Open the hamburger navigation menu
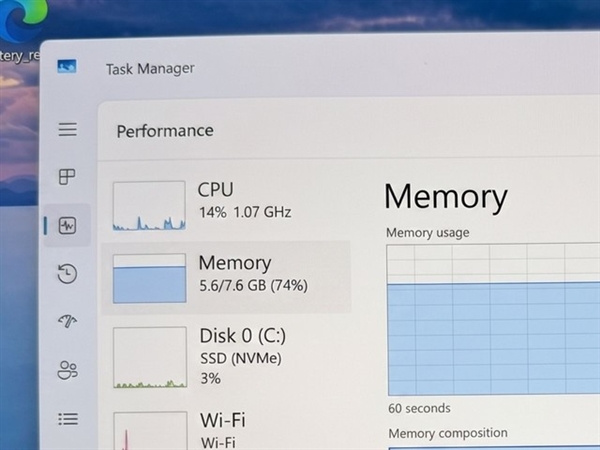The image size is (600, 450). pyautogui.click(x=68, y=129)
